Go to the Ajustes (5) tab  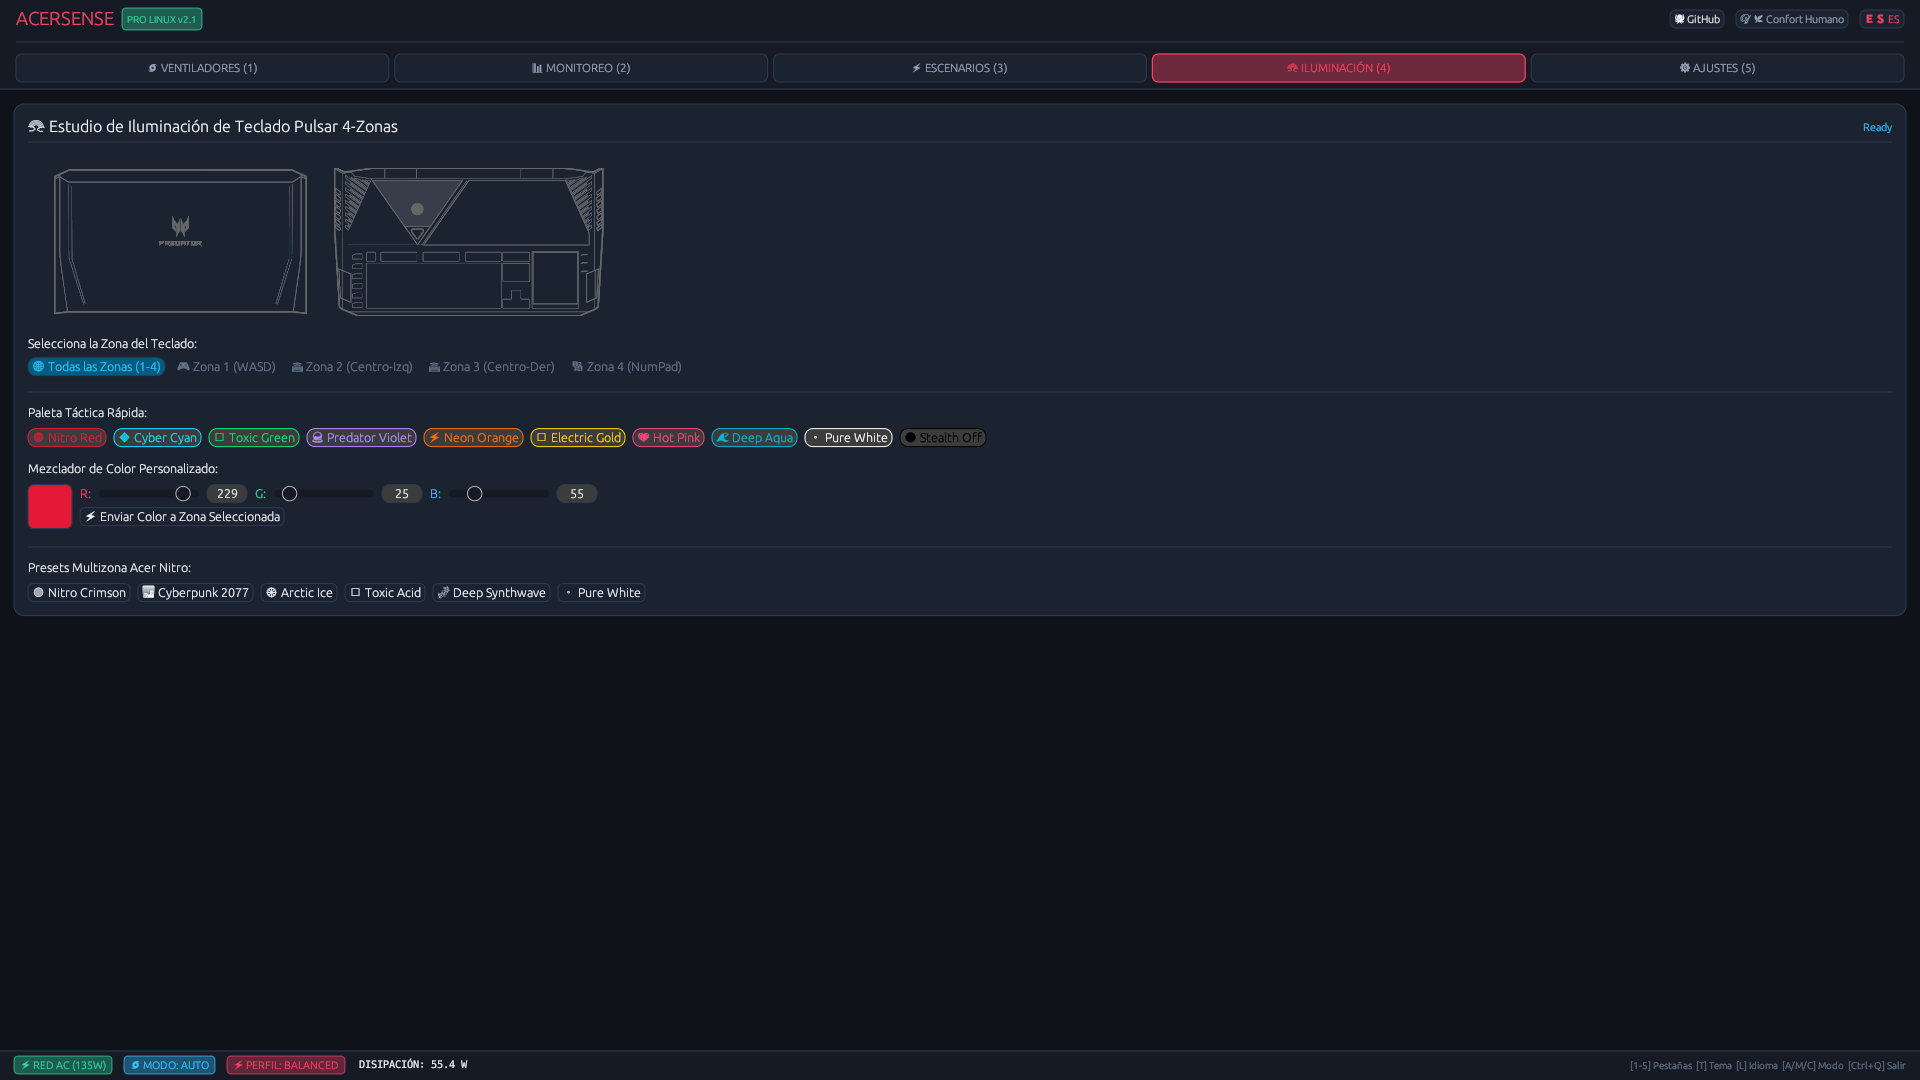coord(1717,68)
